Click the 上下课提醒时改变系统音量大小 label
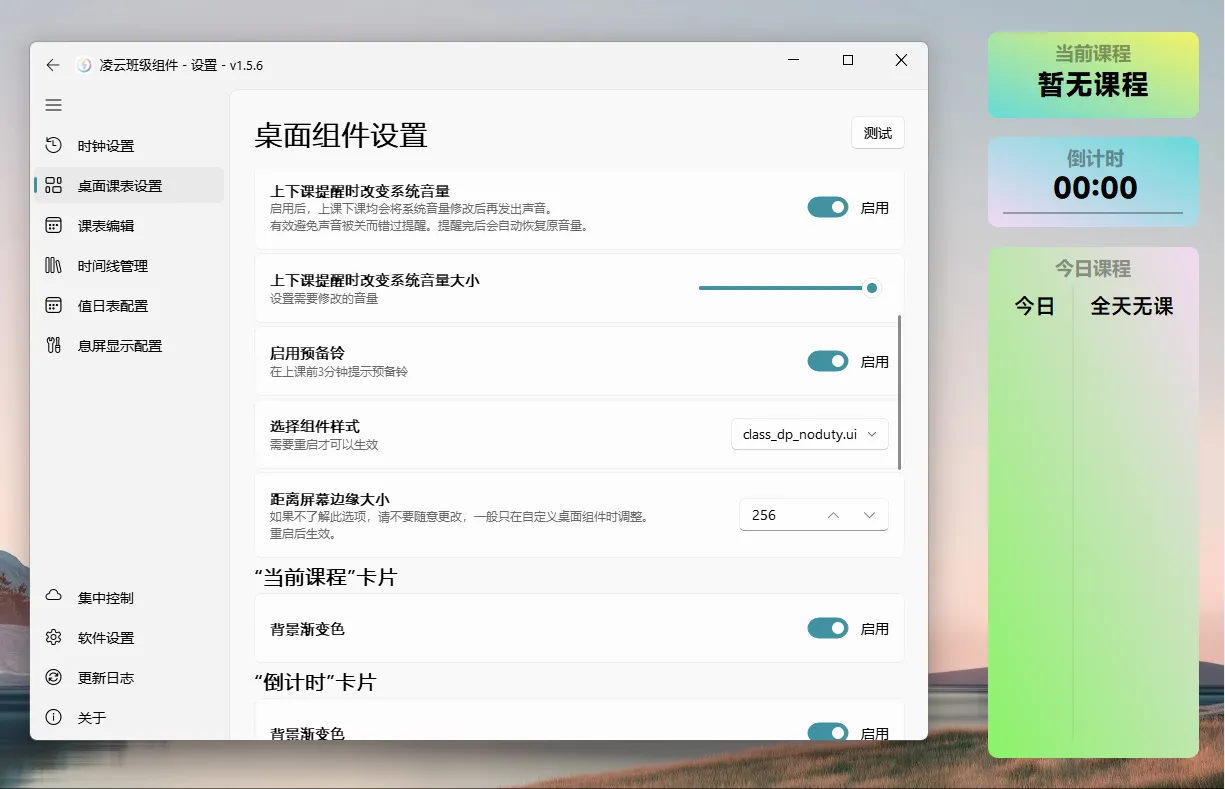The height and width of the screenshot is (789, 1225). [374, 280]
